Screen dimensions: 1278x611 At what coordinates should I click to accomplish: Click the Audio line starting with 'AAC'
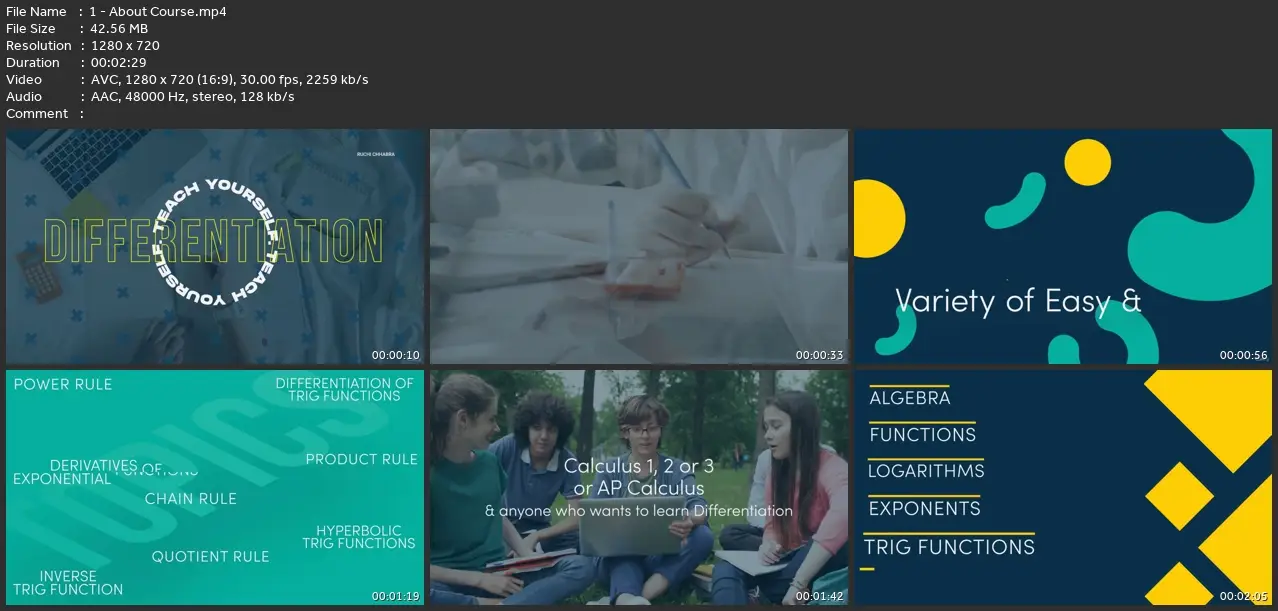[x=192, y=97]
